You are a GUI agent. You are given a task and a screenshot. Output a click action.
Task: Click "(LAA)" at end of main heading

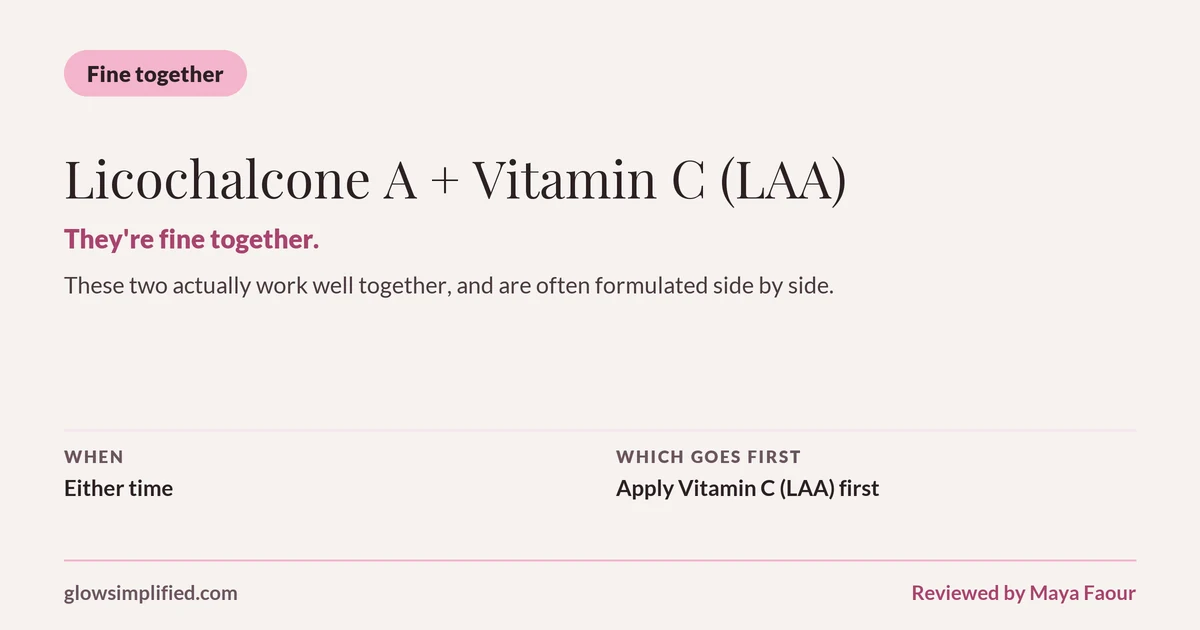point(783,182)
